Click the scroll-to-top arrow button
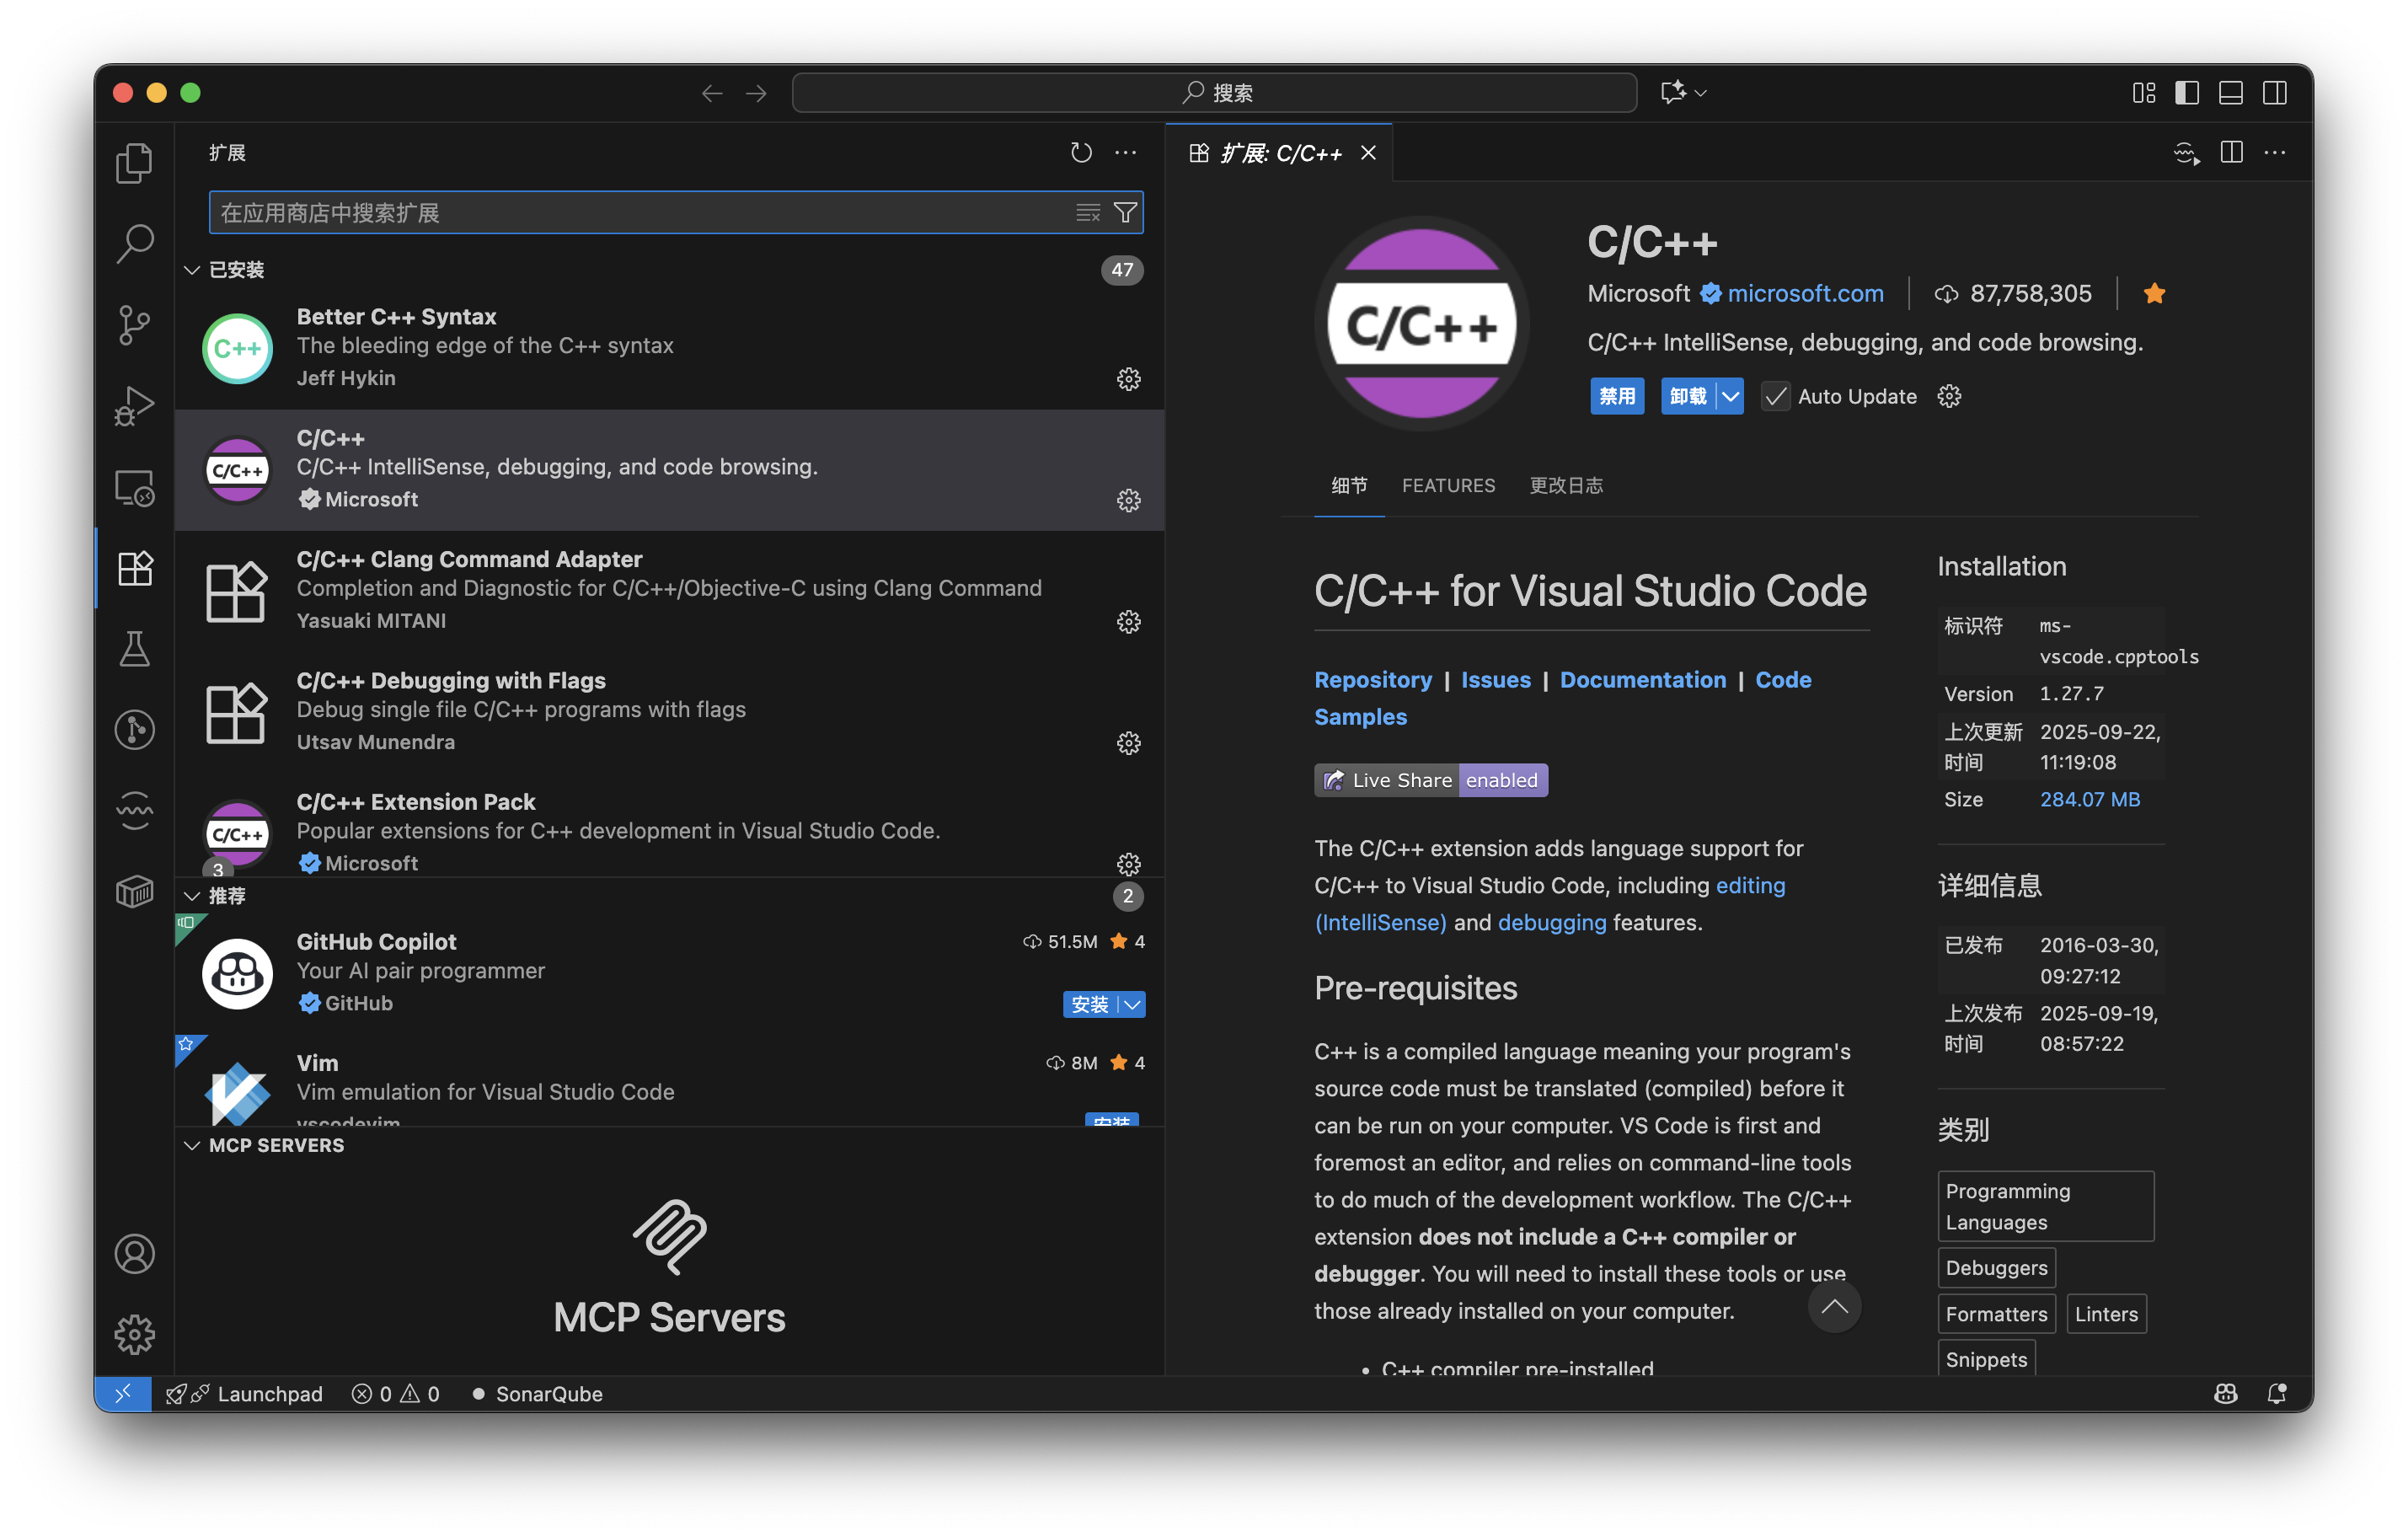Screen dimensions: 2408x1537 pos(1834,1306)
